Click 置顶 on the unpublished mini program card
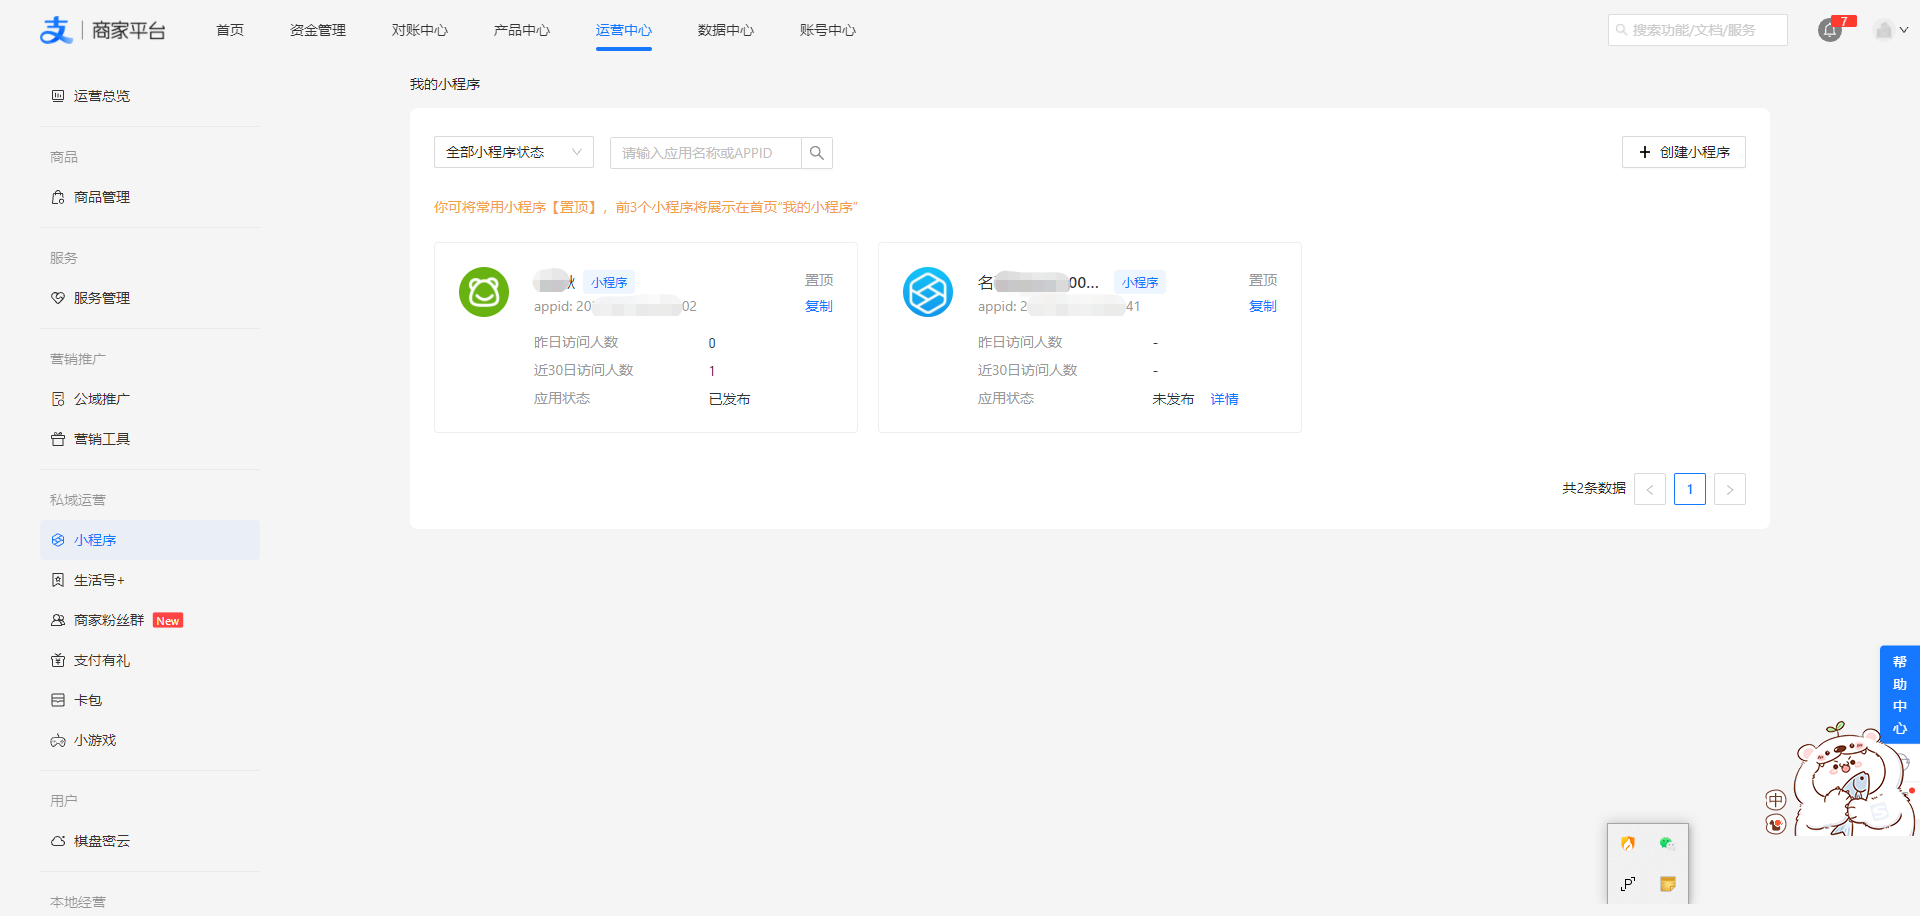Viewport: 1920px width, 916px height. point(1263,280)
